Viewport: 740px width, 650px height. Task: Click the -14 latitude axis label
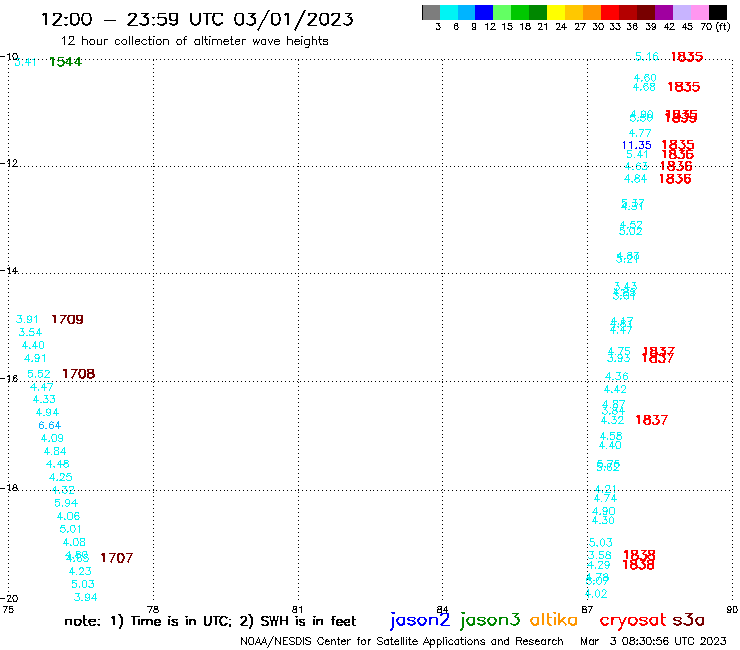coord(9,270)
